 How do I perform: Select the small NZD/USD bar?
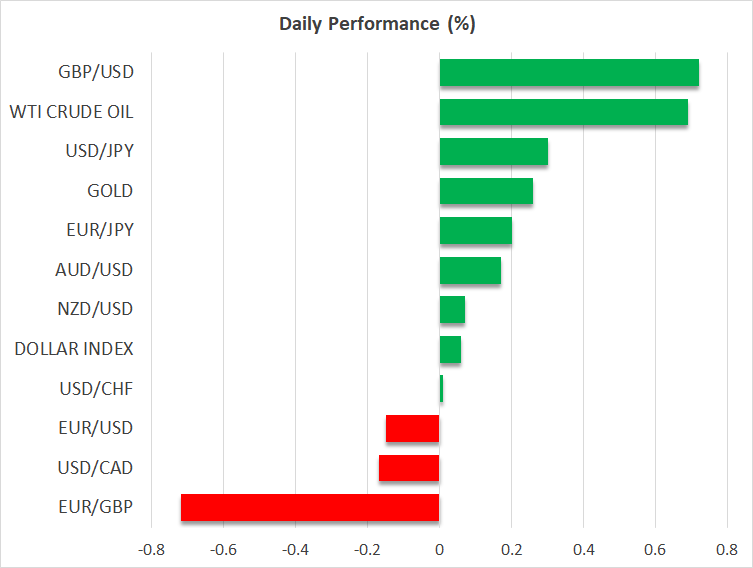pyautogui.click(x=452, y=310)
